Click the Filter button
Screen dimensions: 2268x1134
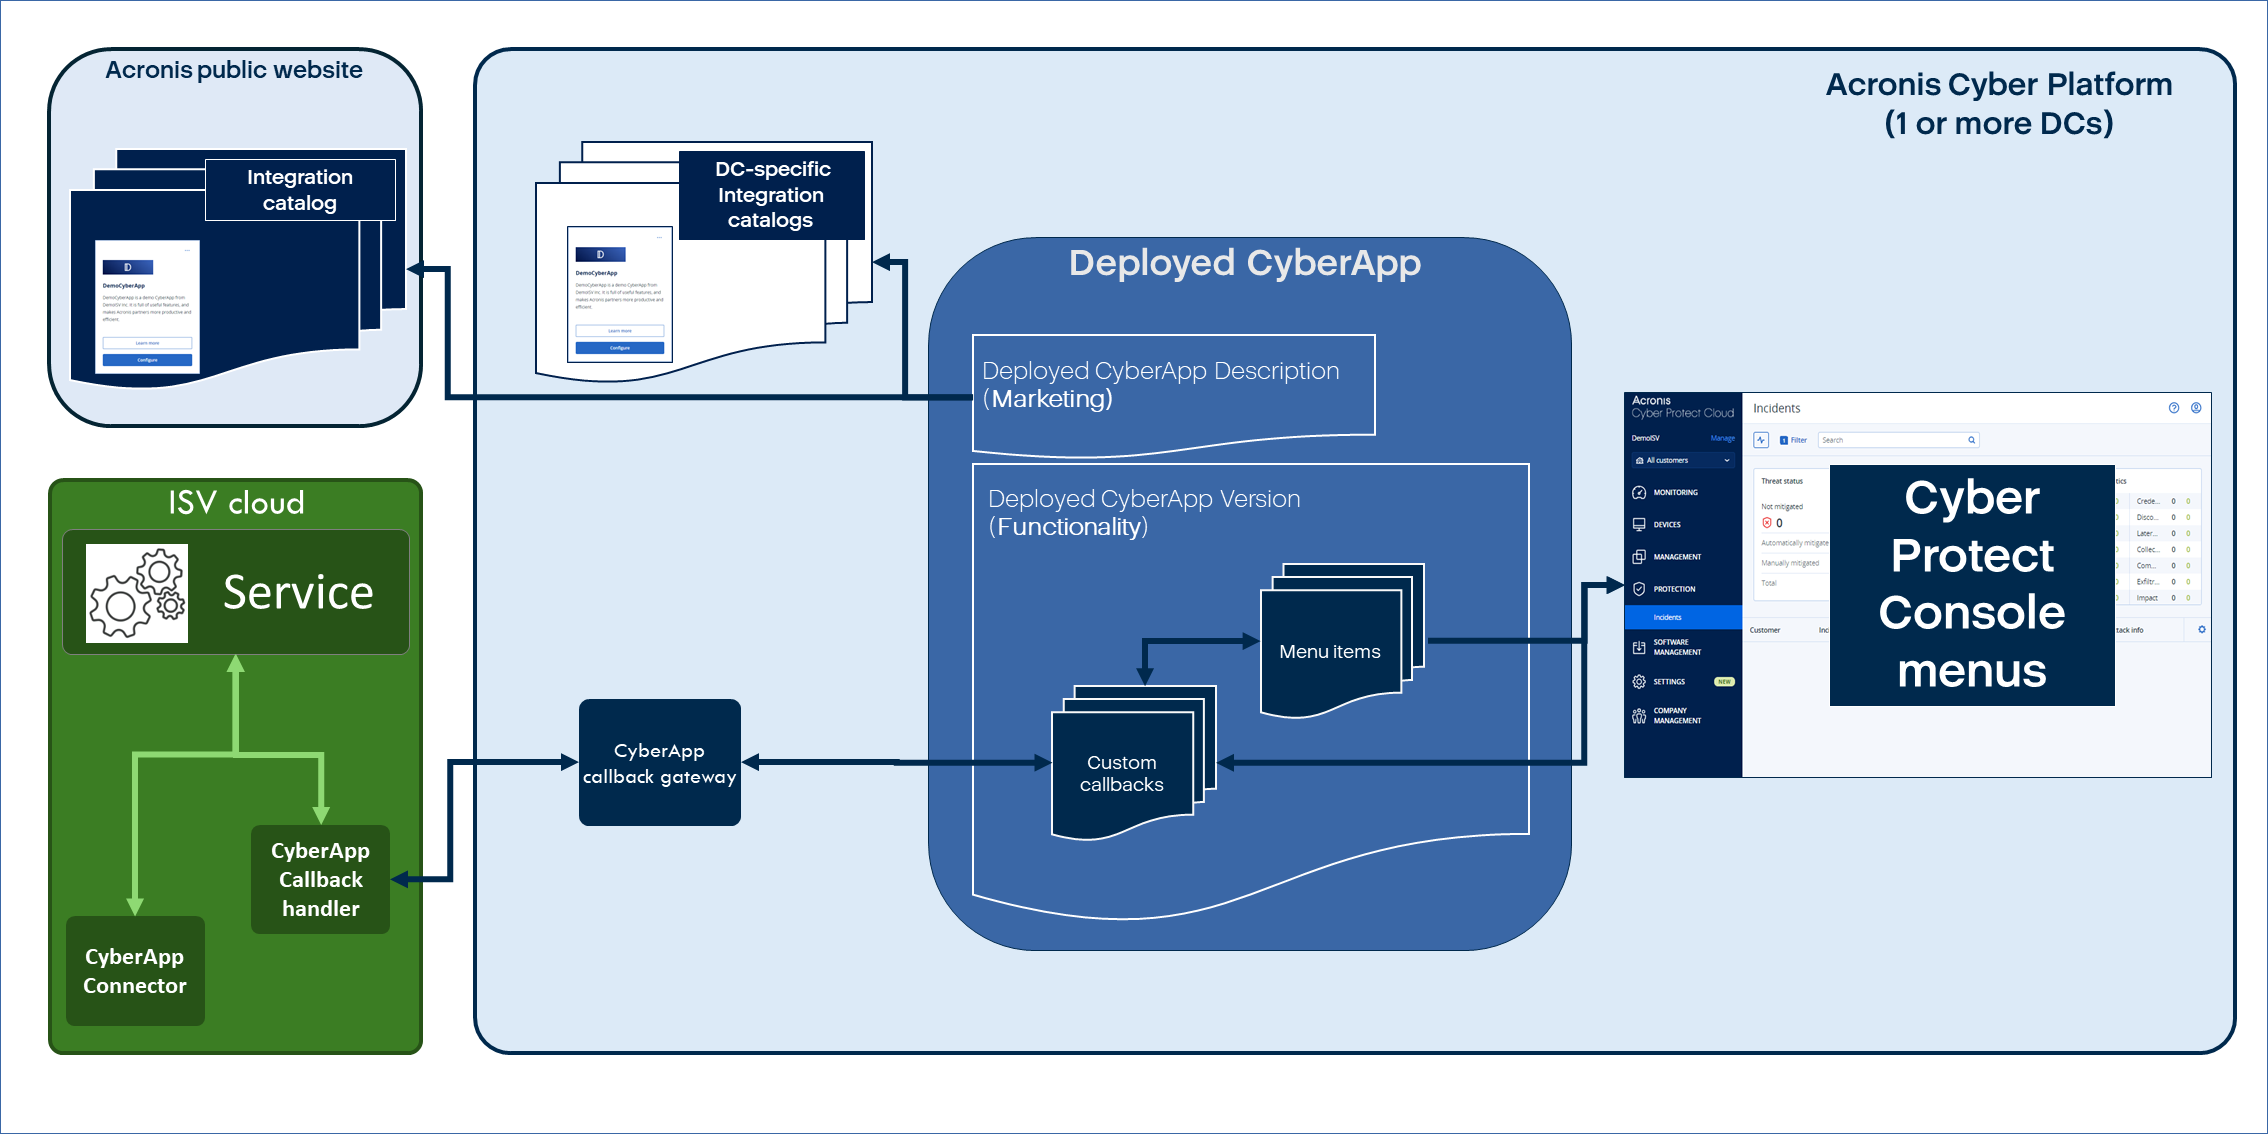click(1793, 440)
